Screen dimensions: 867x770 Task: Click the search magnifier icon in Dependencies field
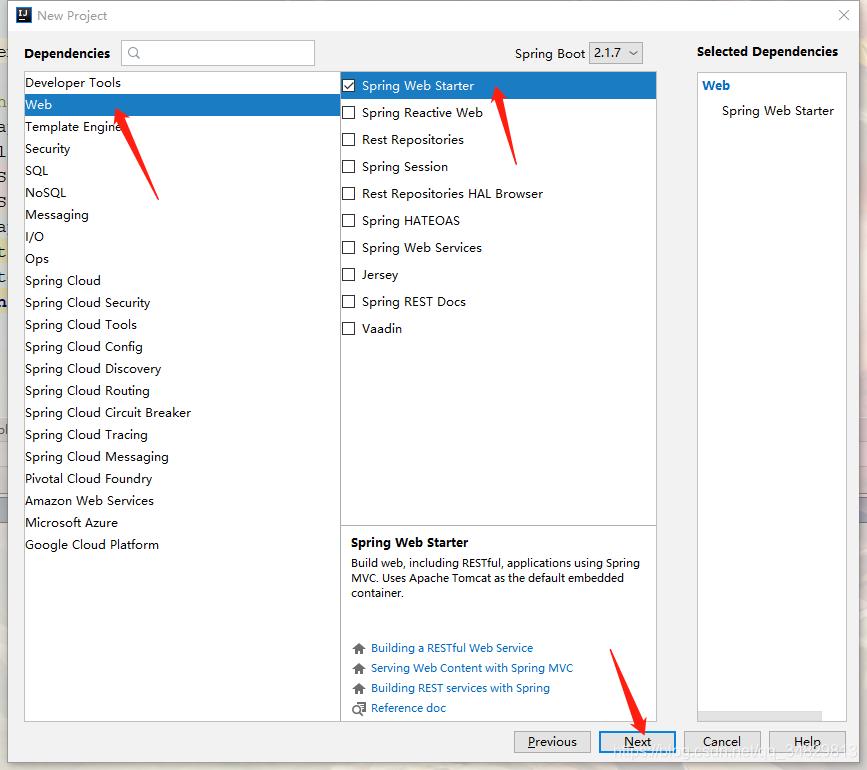[x=134, y=53]
